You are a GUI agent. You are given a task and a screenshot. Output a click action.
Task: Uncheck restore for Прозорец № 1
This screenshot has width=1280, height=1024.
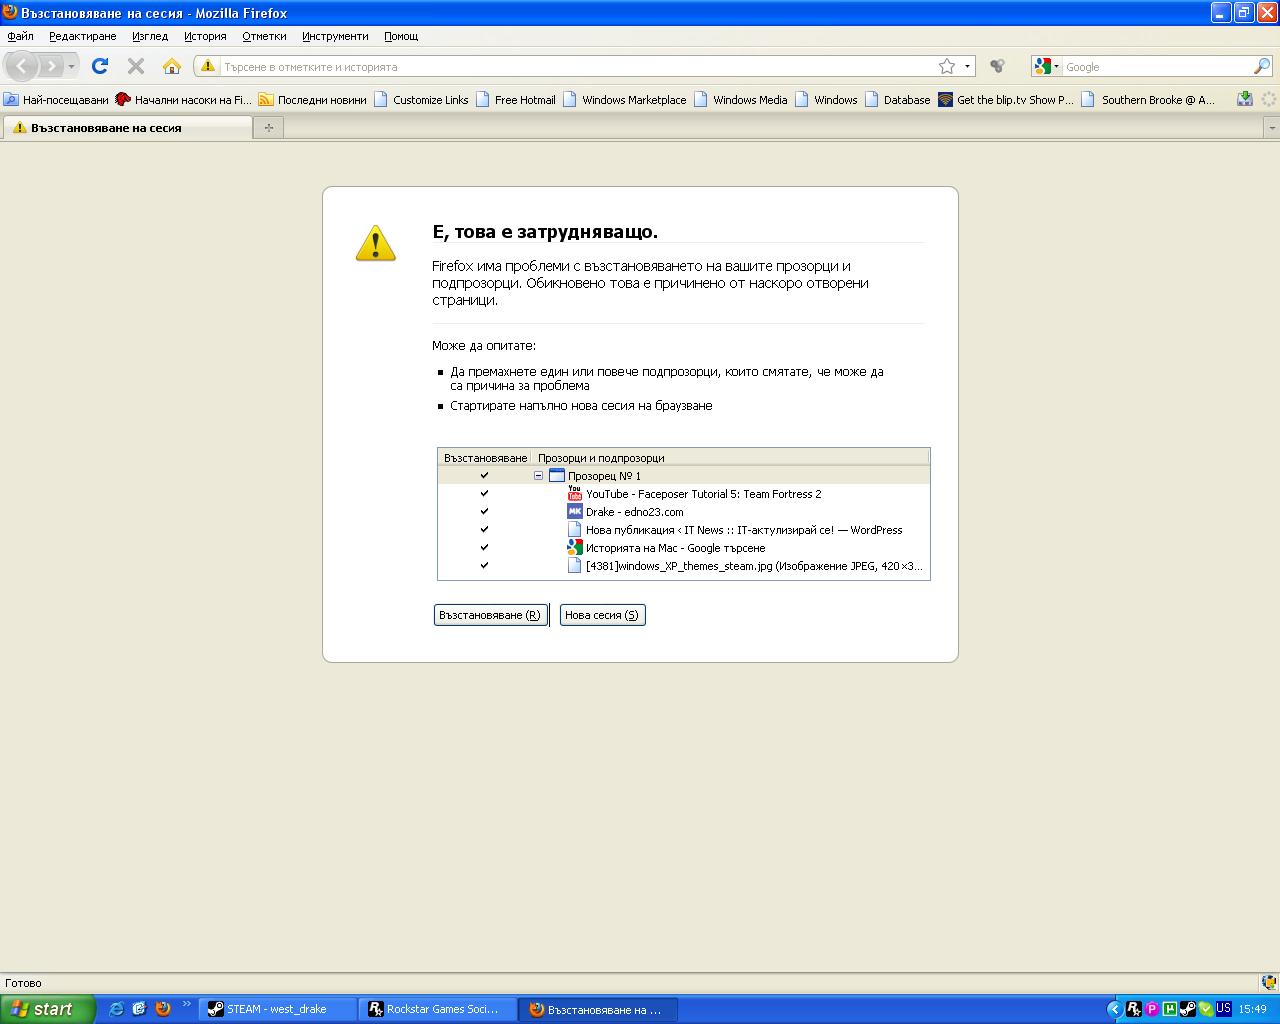(x=484, y=475)
